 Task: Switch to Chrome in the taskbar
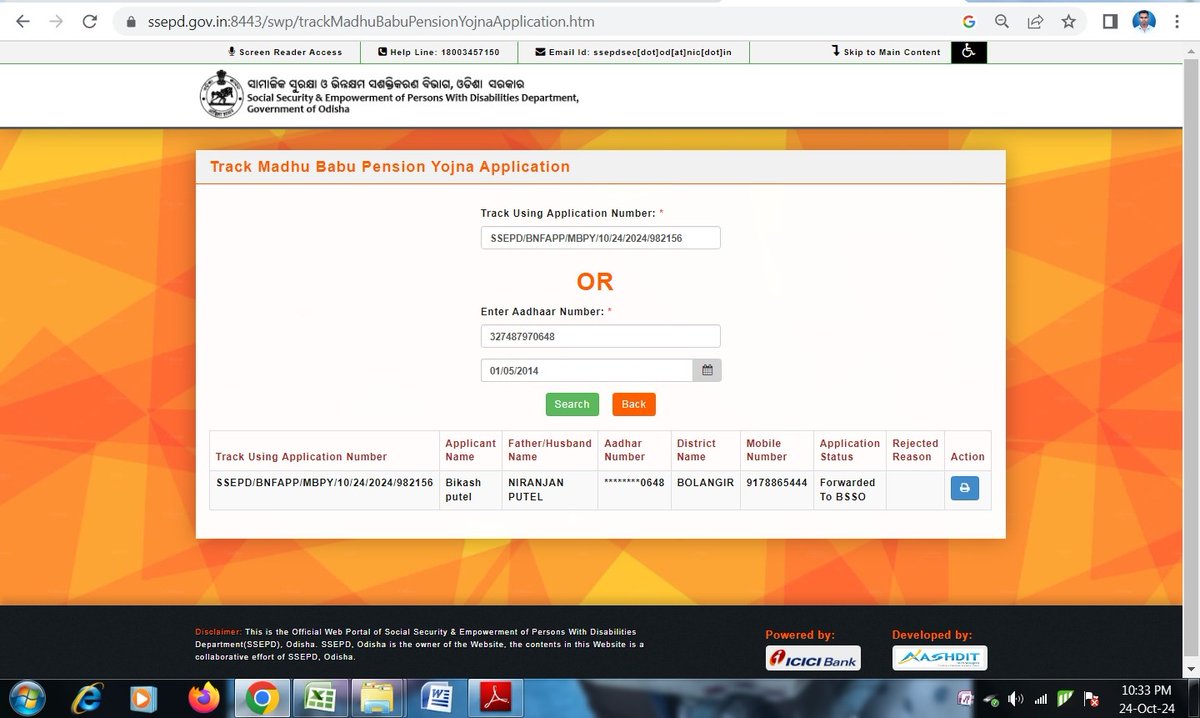pos(263,696)
